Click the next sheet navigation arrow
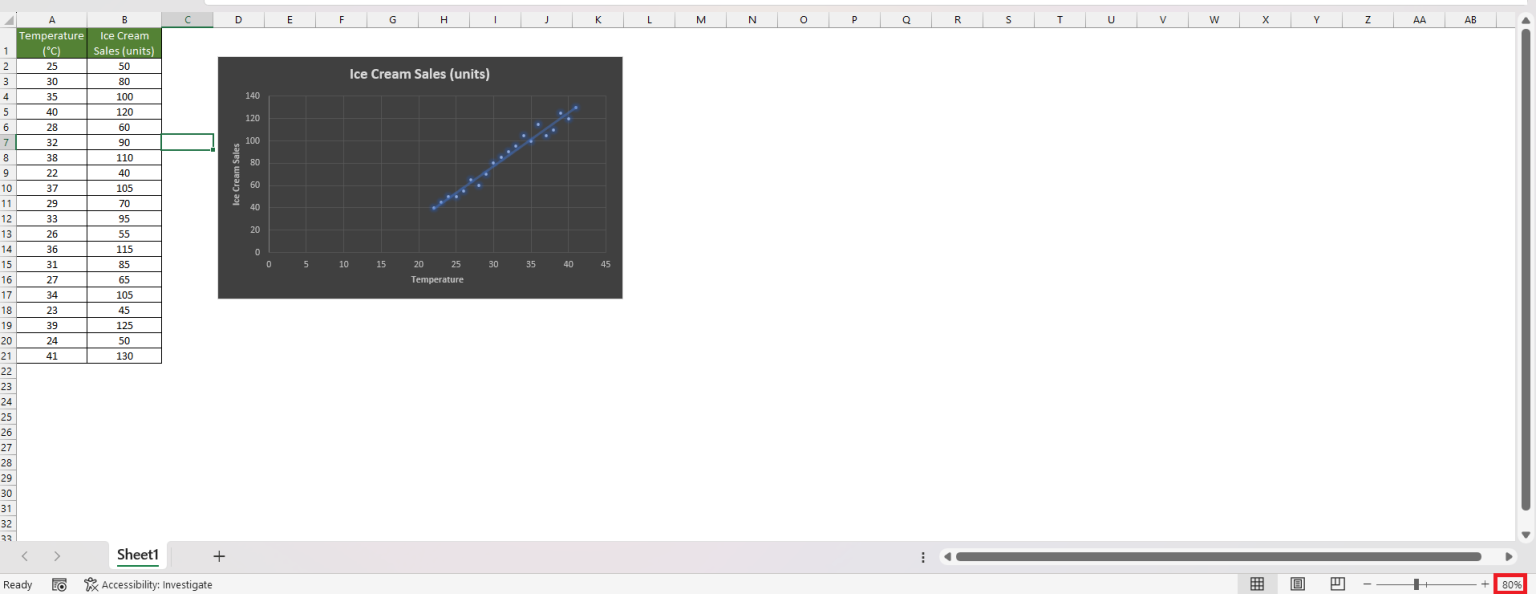 pos(57,556)
